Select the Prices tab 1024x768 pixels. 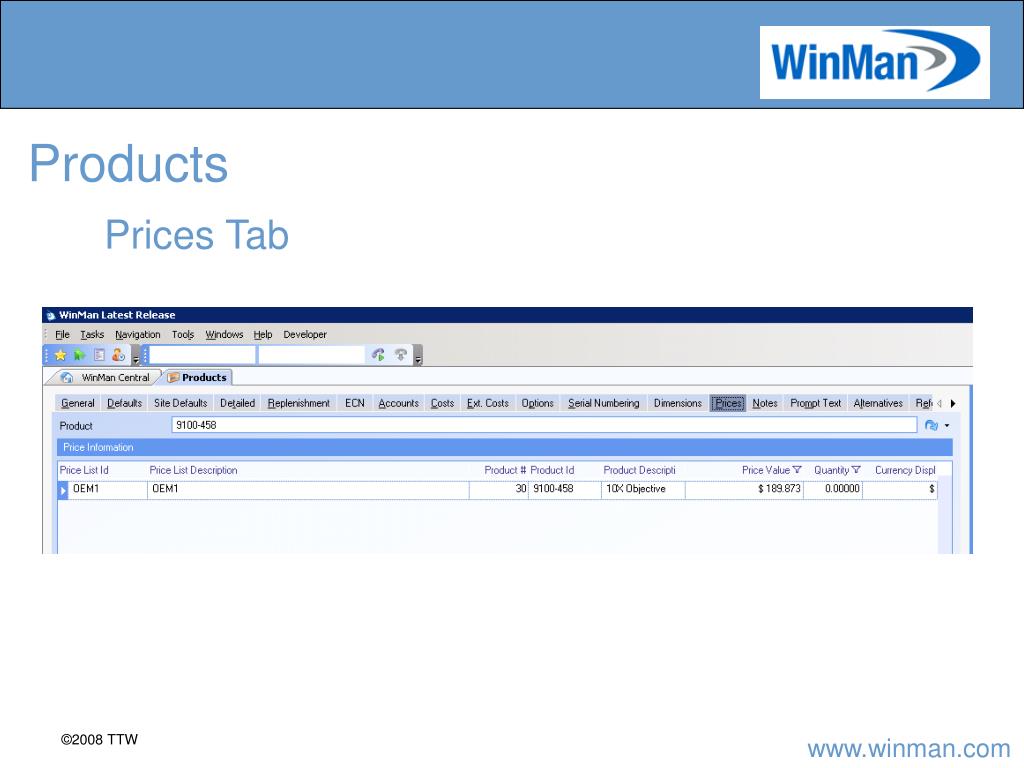click(728, 404)
